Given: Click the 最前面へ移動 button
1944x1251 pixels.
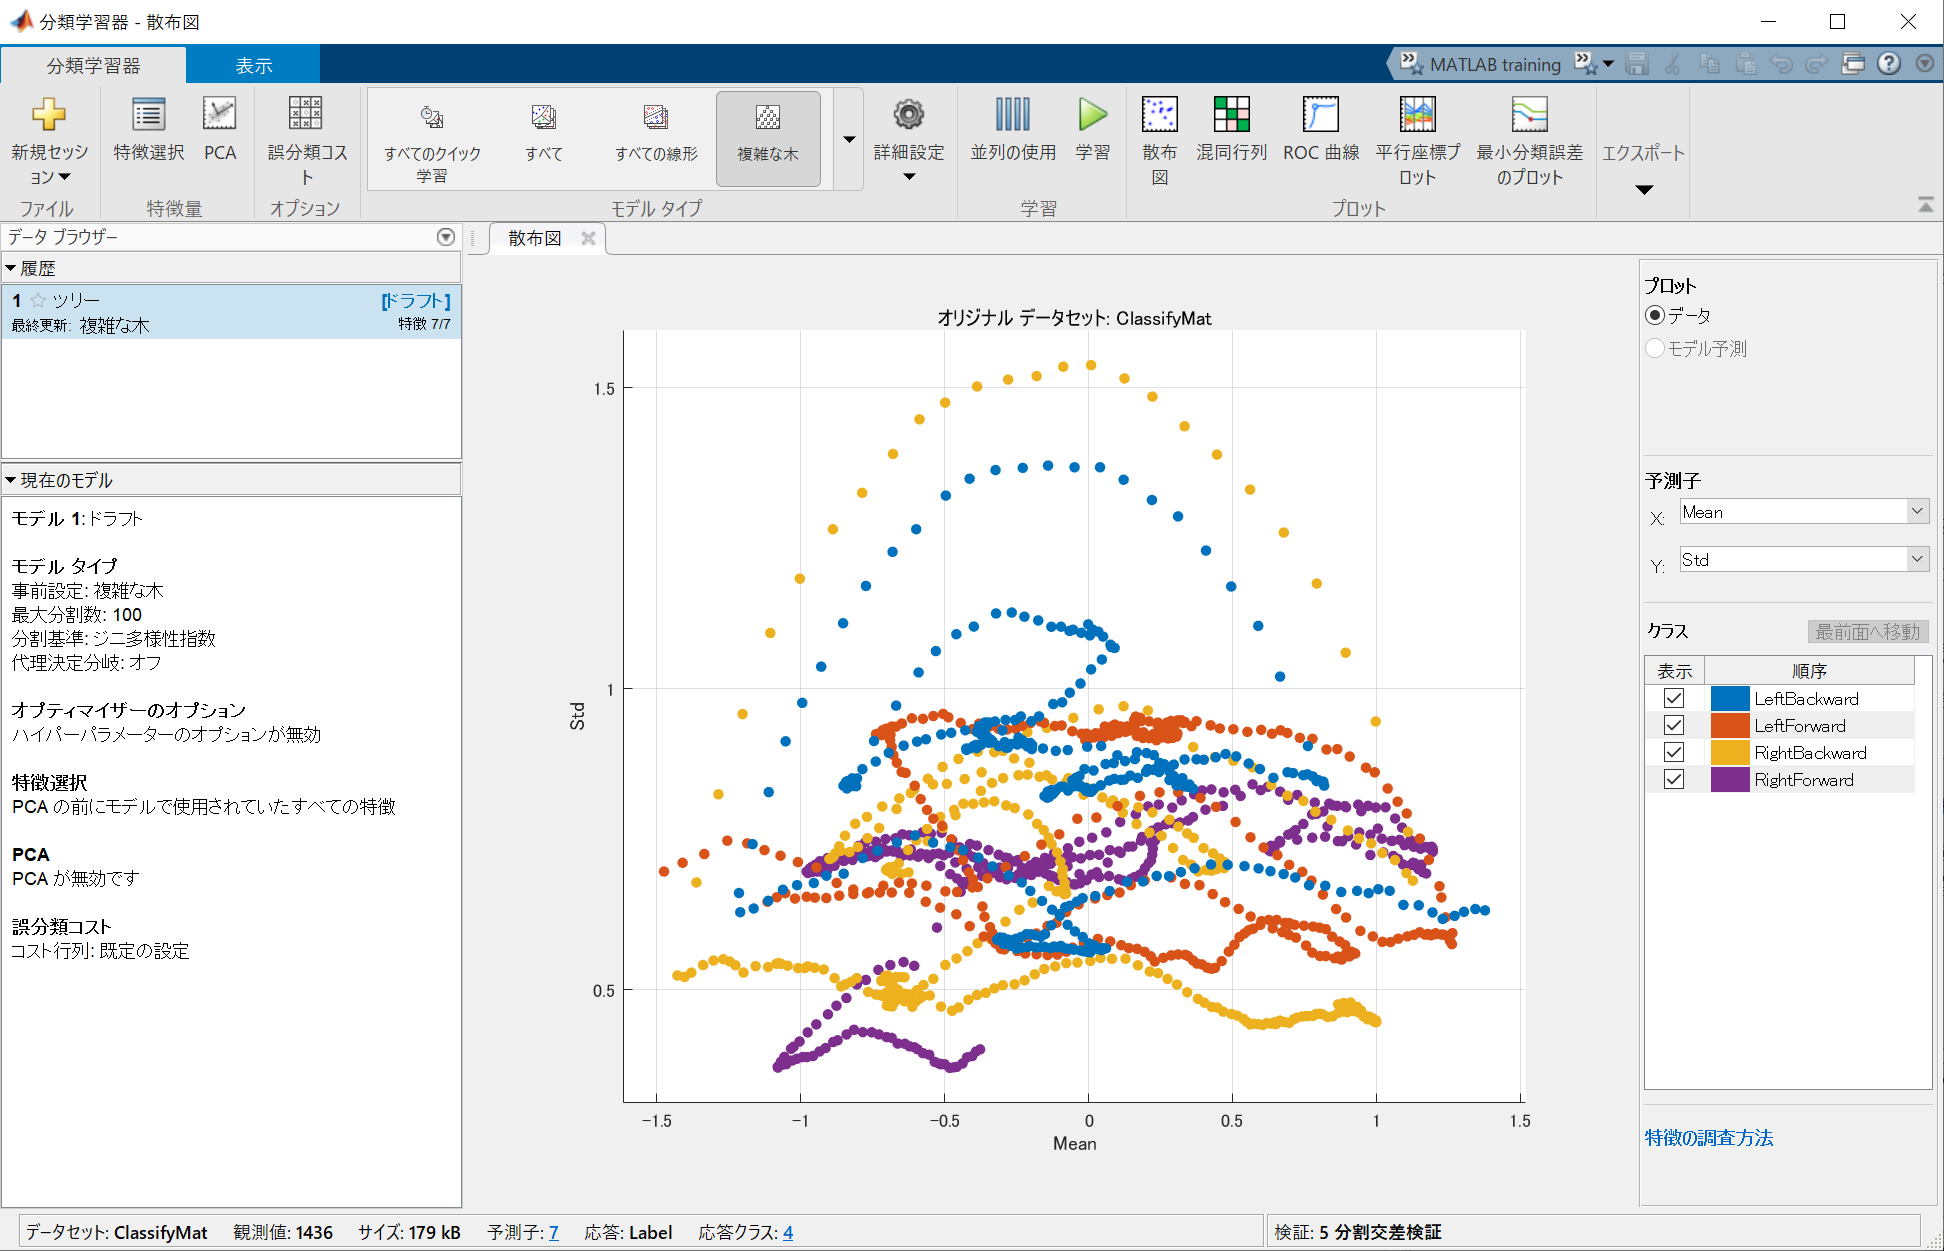Looking at the screenshot, I should coord(1867,632).
